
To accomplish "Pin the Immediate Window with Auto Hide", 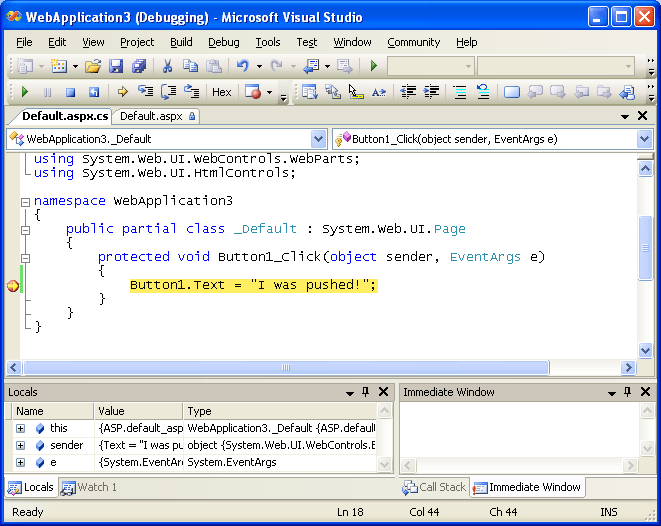I will [x=628, y=392].
